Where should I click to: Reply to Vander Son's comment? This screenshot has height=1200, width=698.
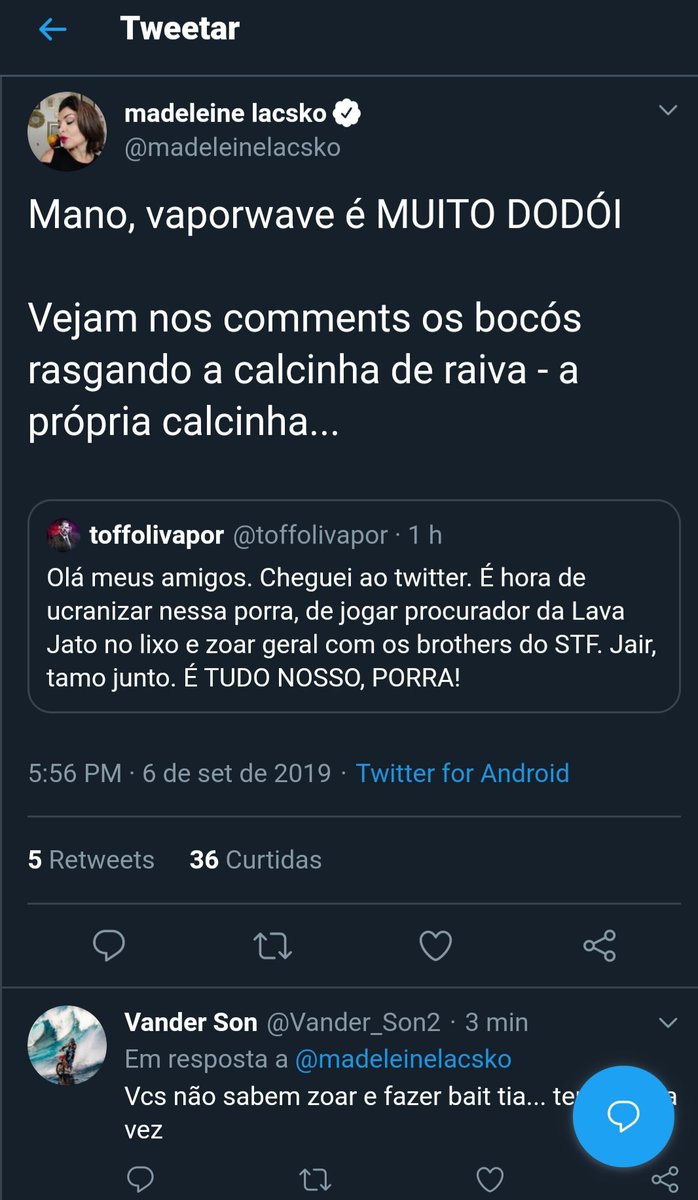coord(142,1180)
